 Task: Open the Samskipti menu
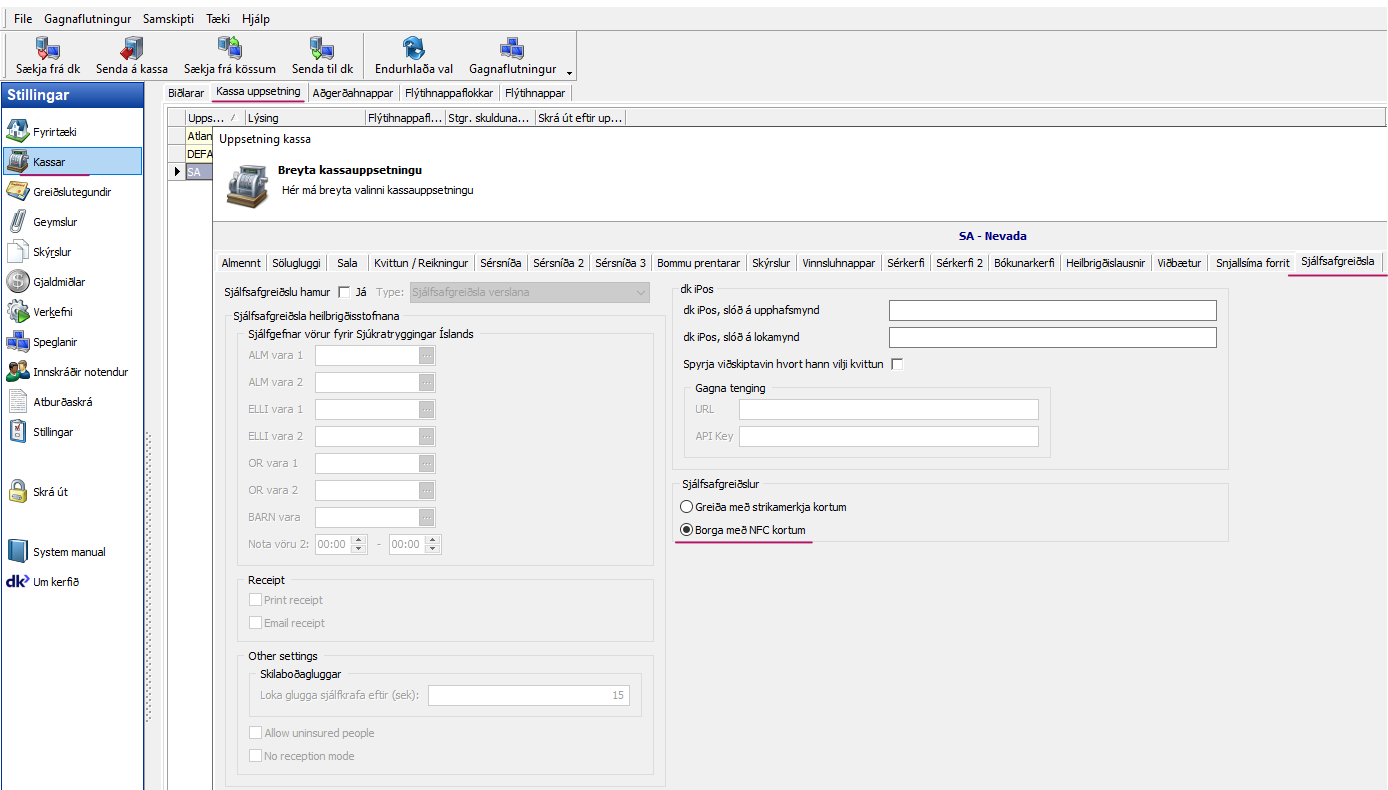tap(168, 19)
